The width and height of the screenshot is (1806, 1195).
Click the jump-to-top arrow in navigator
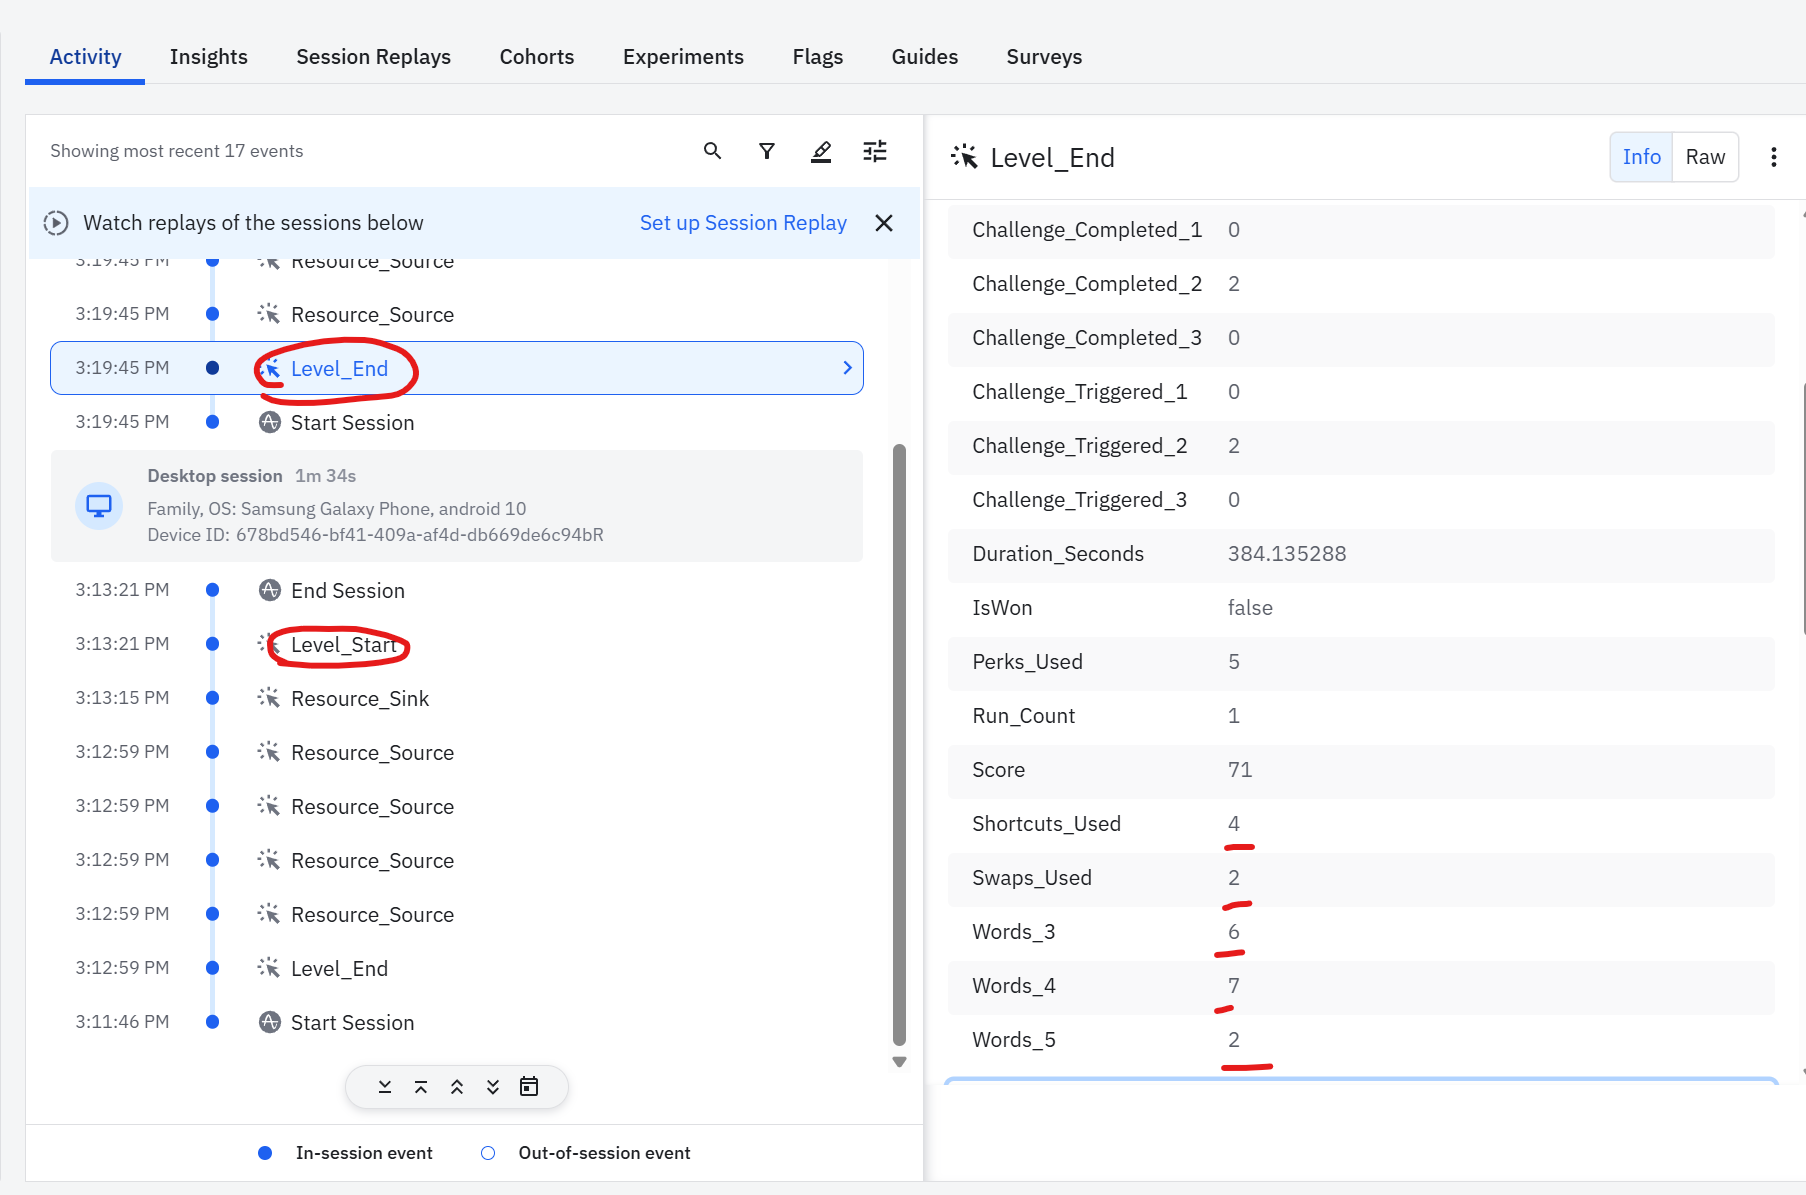click(421, 1087)
